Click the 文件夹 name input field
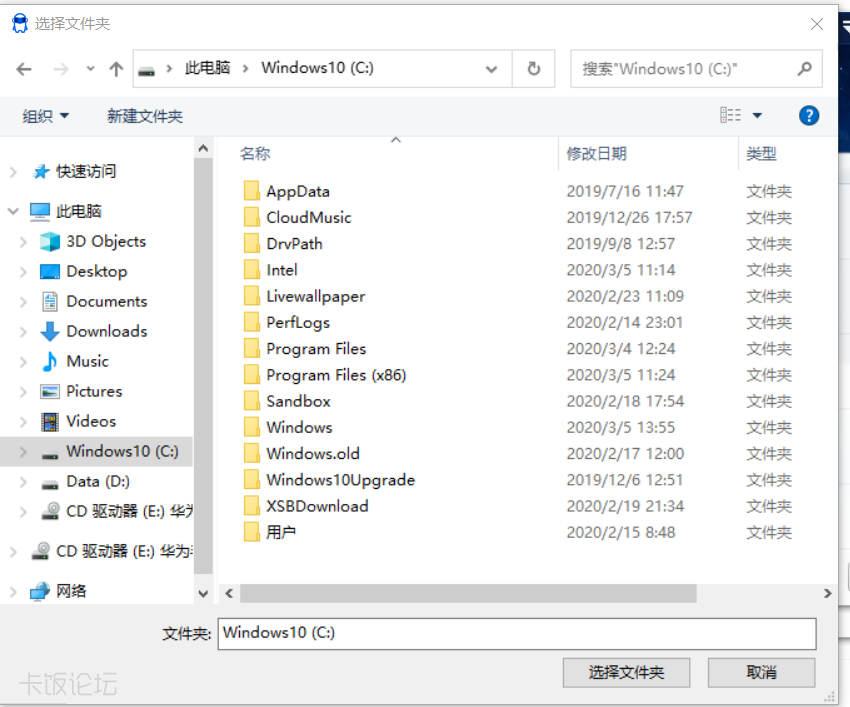Viewport: 850px width, 707px height. [517, 633]
